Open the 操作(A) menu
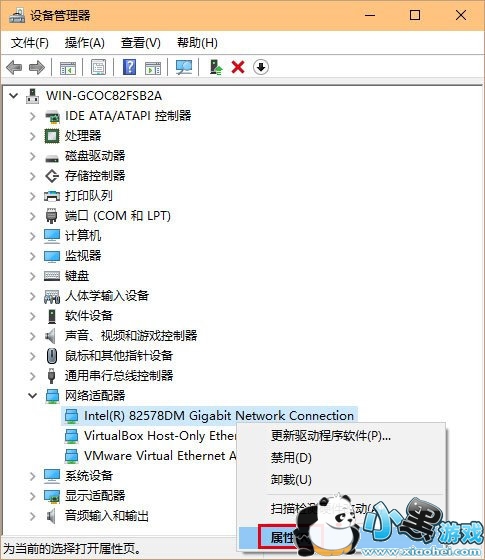 tap(85, 43)
